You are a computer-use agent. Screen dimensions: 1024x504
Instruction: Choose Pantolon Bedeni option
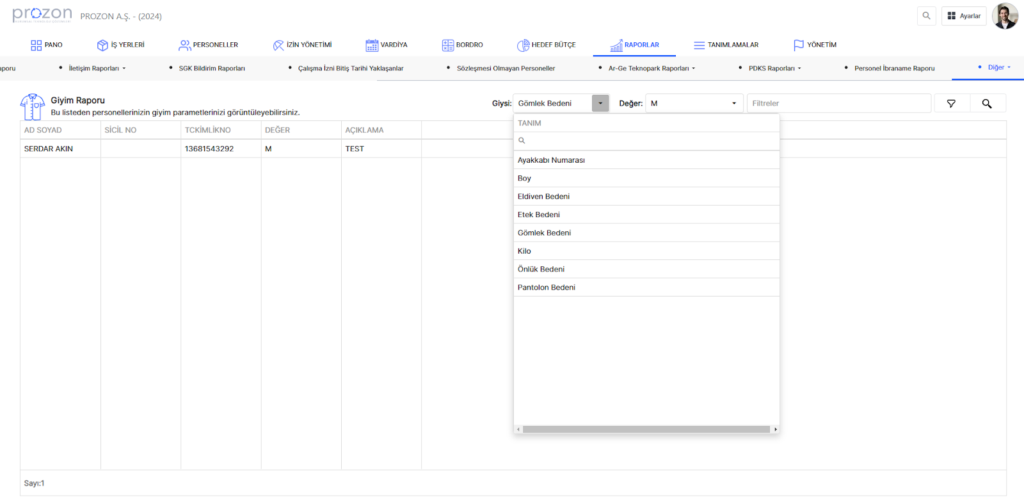(546, 287)
